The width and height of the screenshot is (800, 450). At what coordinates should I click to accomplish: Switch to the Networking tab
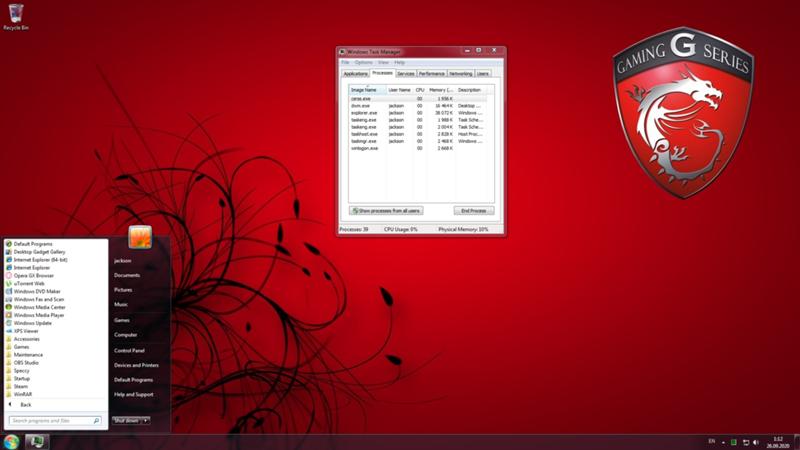[461, 74]
